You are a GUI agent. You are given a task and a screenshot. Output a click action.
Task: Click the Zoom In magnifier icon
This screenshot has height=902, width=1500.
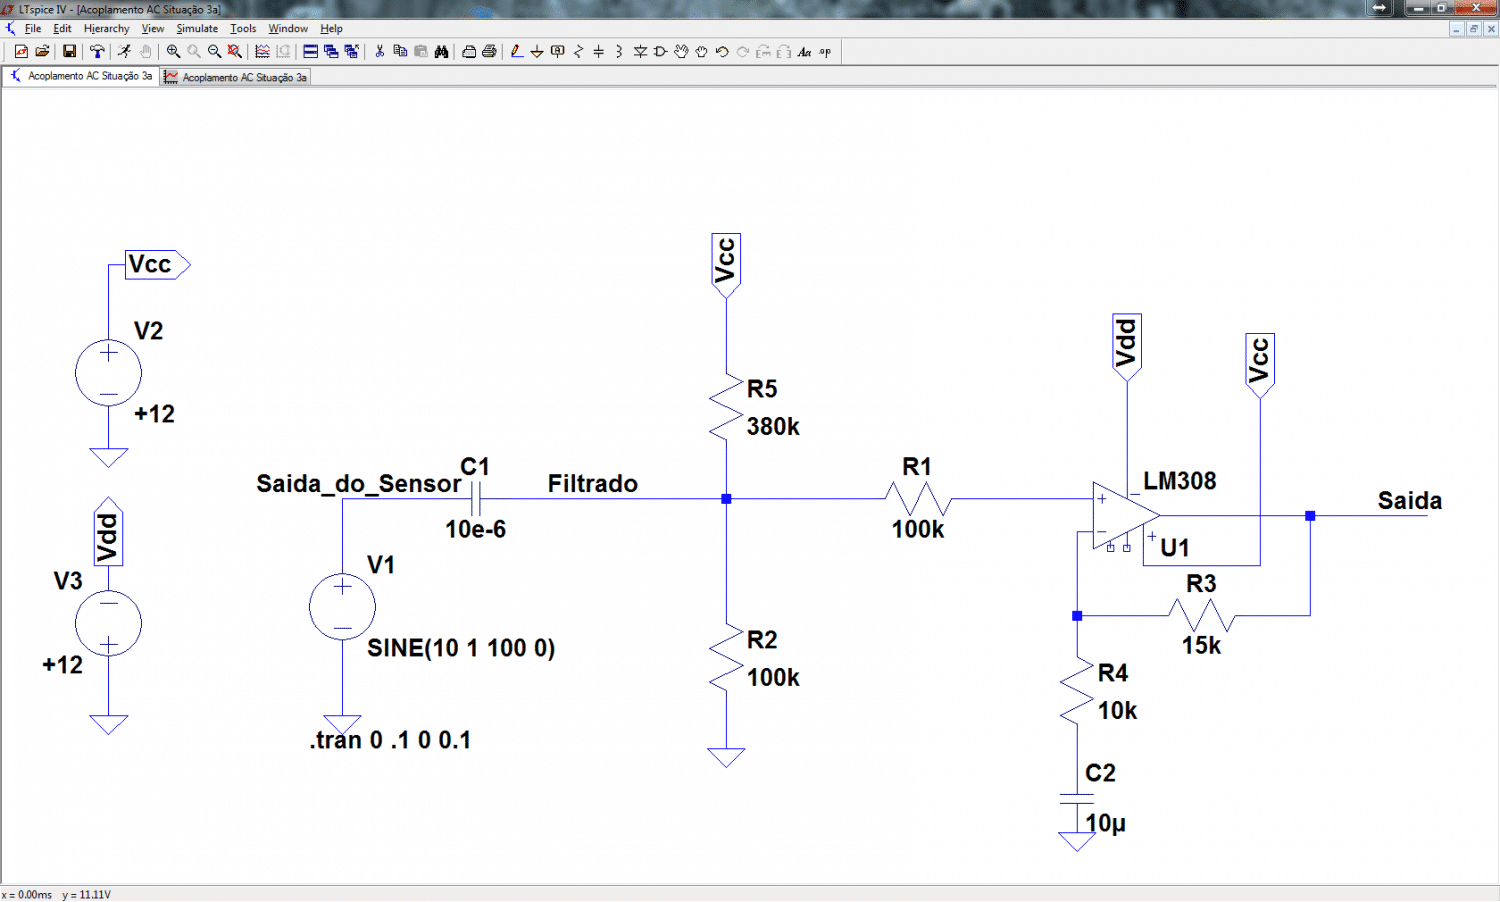(173, 51)
